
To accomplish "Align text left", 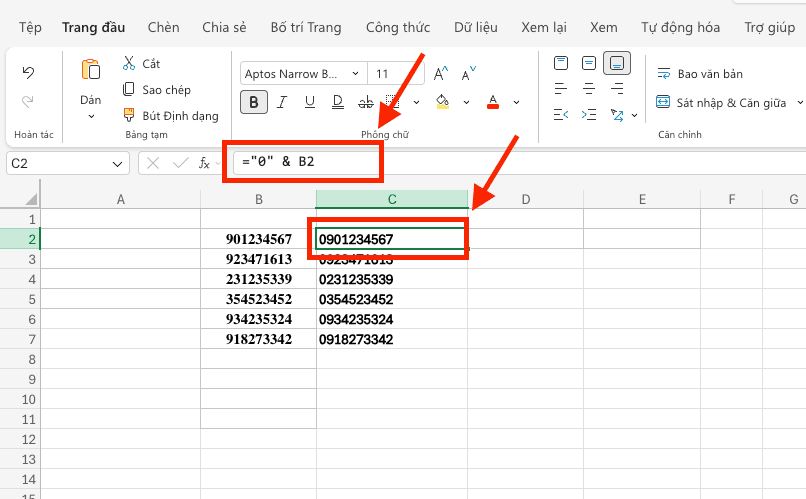I will [x=561, y=89].
